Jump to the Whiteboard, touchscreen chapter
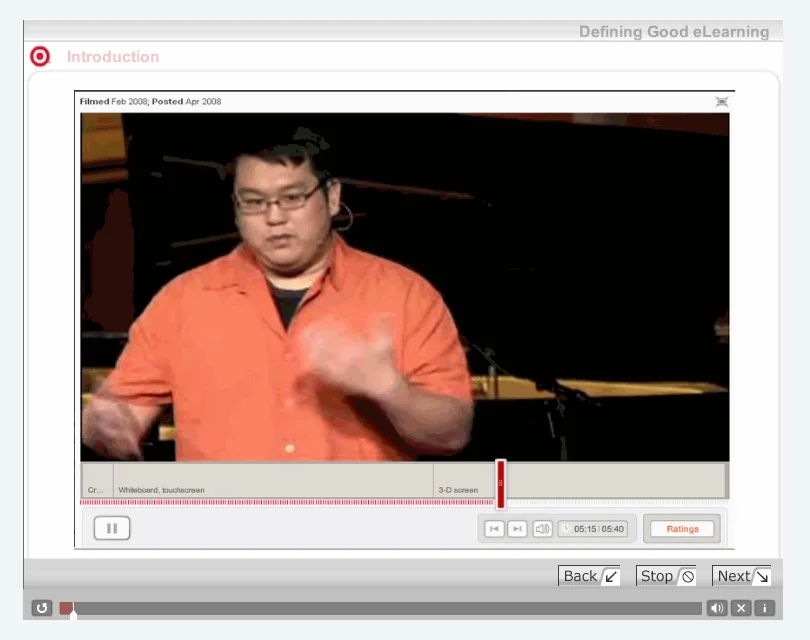The width and height of the screenshot is (810, 640). tap(273, 481)
